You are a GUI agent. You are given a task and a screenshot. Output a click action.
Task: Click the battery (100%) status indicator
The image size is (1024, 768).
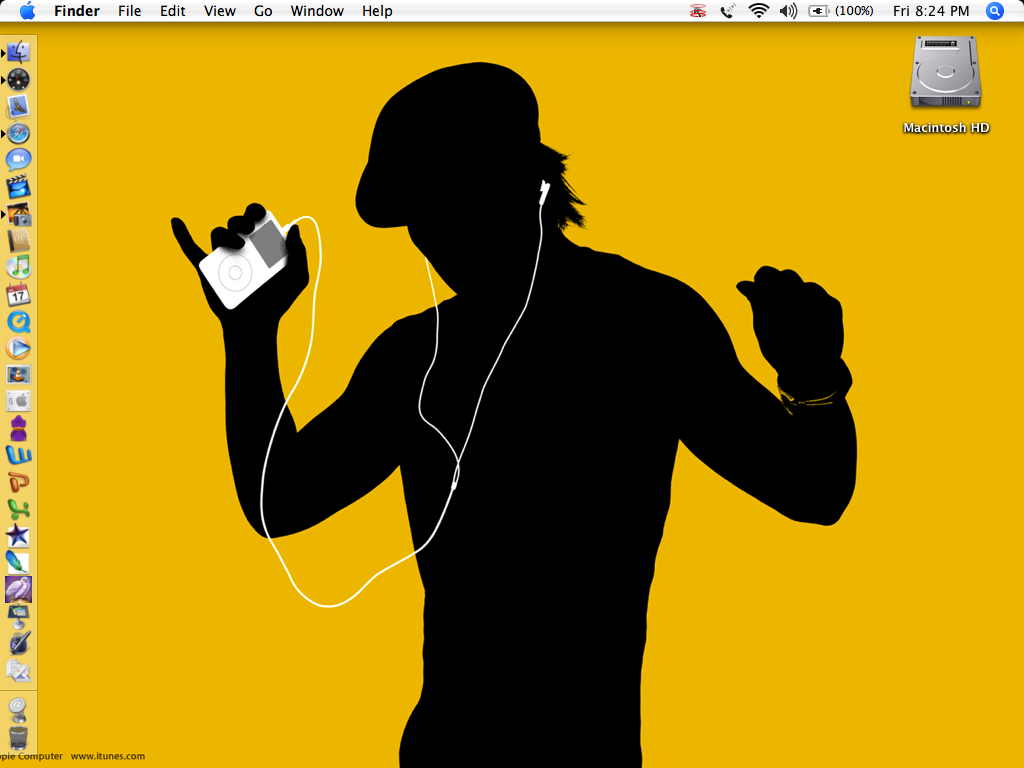841,11
